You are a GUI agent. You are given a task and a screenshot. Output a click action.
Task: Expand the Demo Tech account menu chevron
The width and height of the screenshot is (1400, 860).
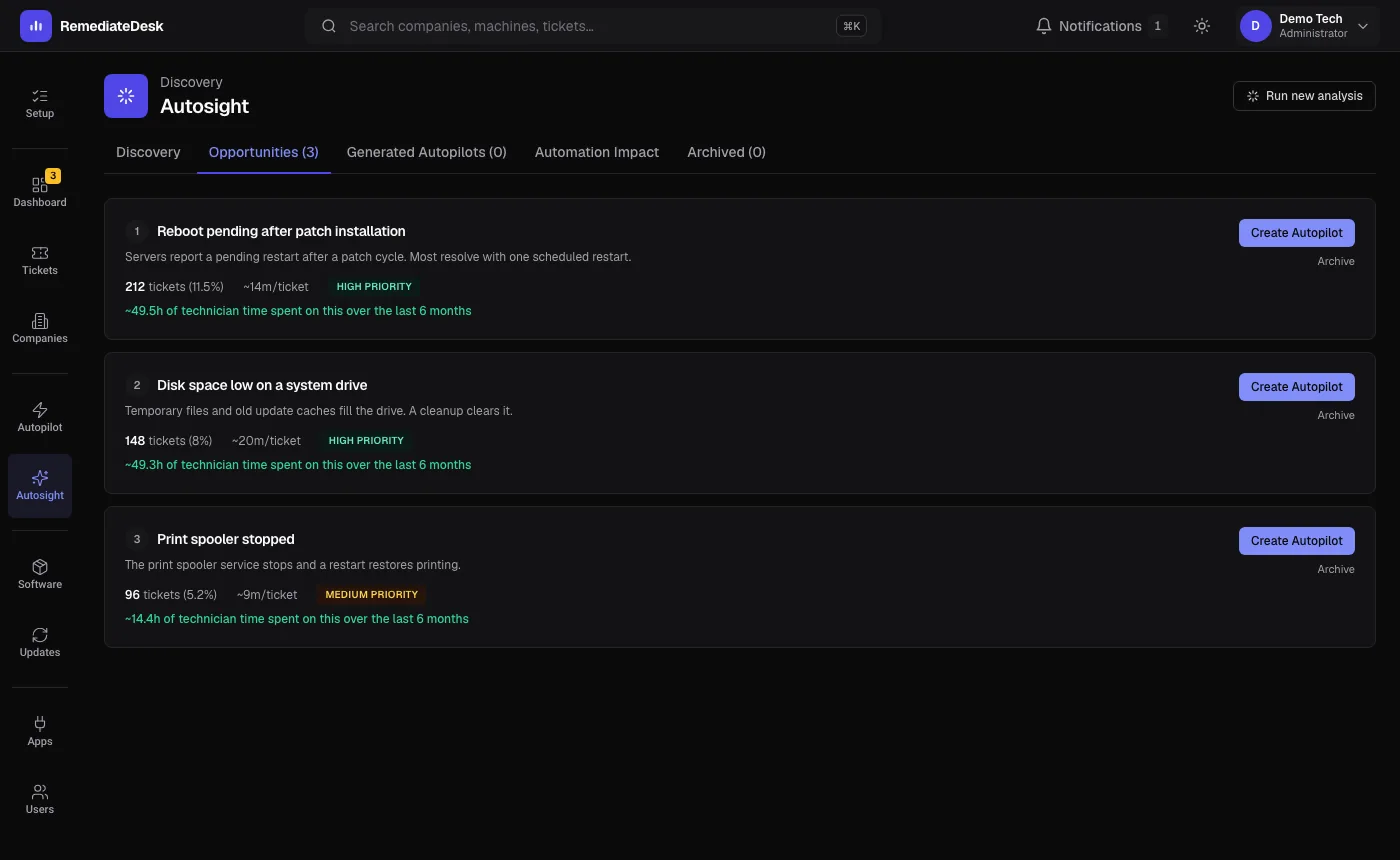coord(1363,26)
